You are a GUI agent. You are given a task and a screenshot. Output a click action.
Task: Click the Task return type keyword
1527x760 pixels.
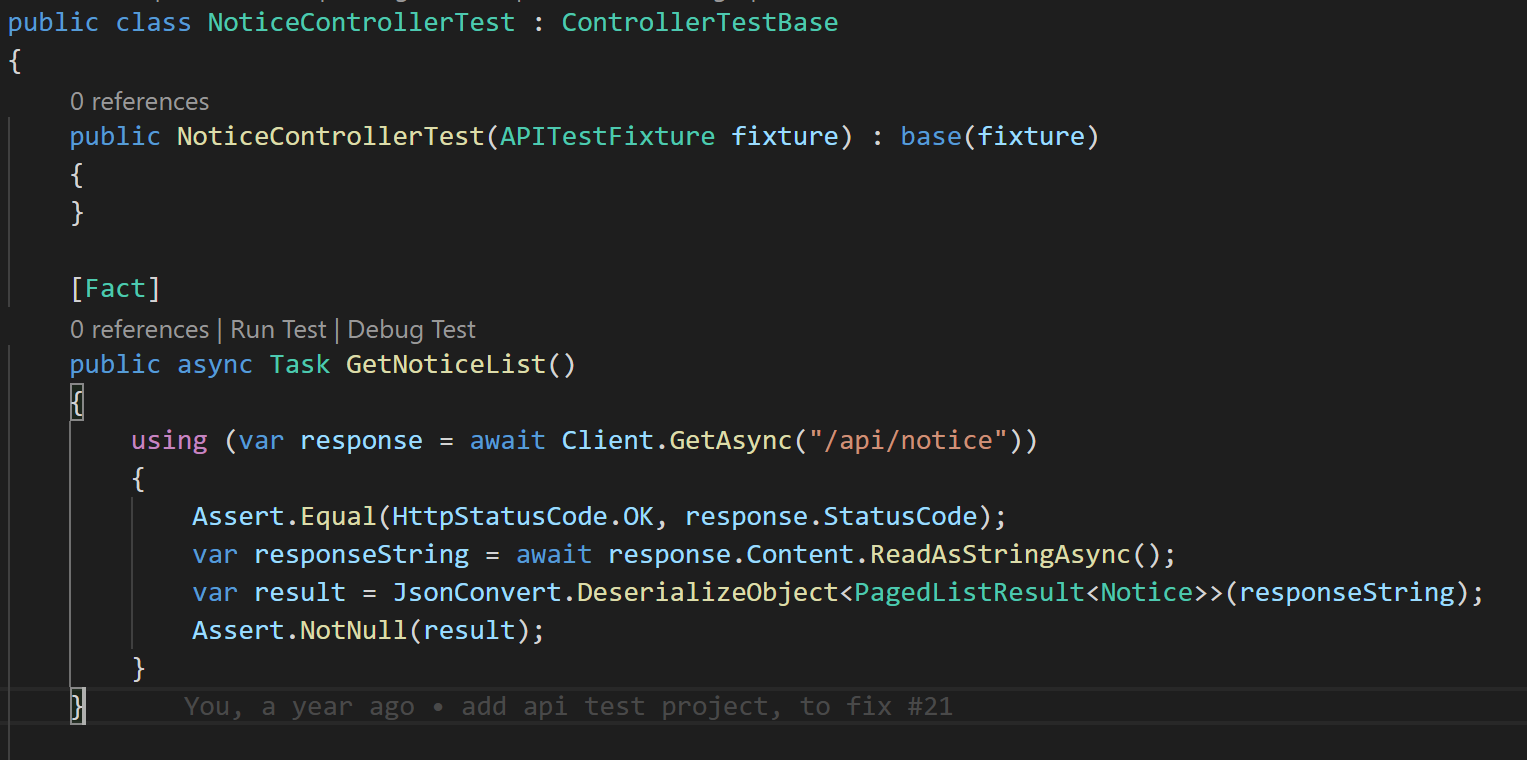pos(300,364)
